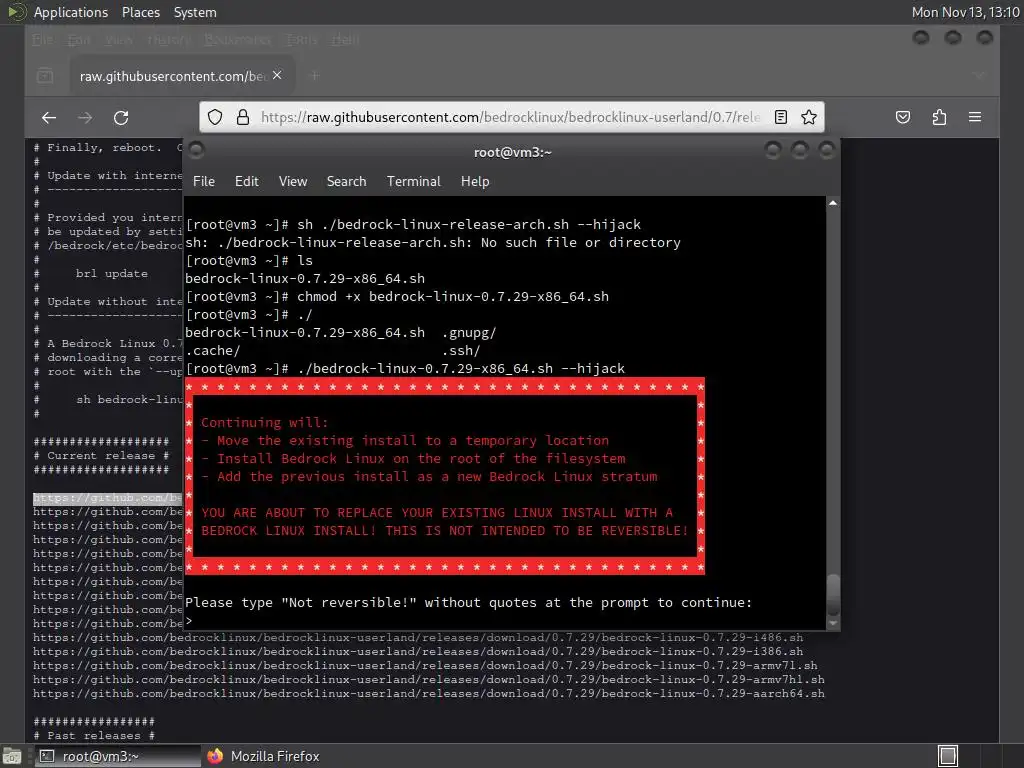
Task: Click the terminal scrollbar thumb
Action: click(833, 594)
